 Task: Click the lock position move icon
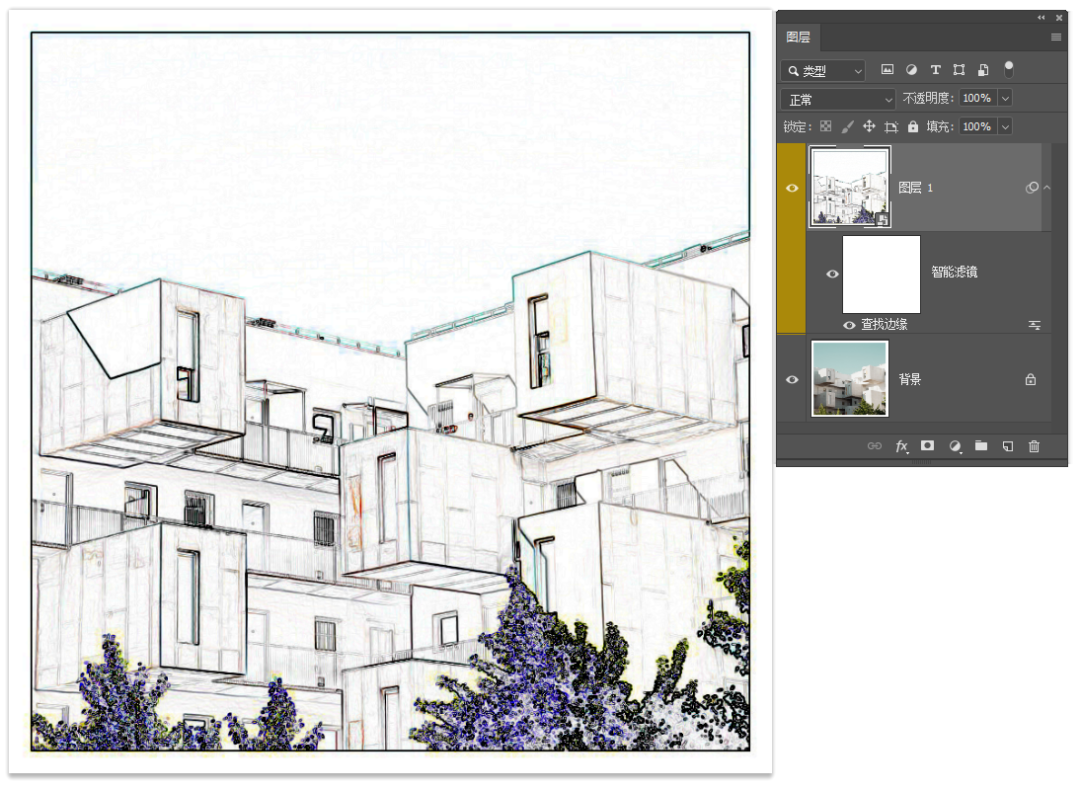(x=868, y=127)
